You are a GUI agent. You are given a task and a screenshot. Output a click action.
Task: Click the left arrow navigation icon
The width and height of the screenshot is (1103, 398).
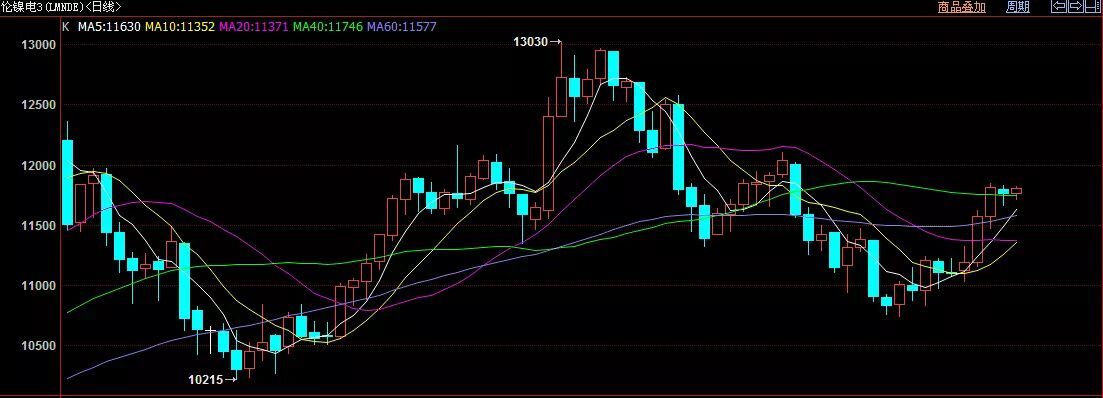coord(1058,6)
